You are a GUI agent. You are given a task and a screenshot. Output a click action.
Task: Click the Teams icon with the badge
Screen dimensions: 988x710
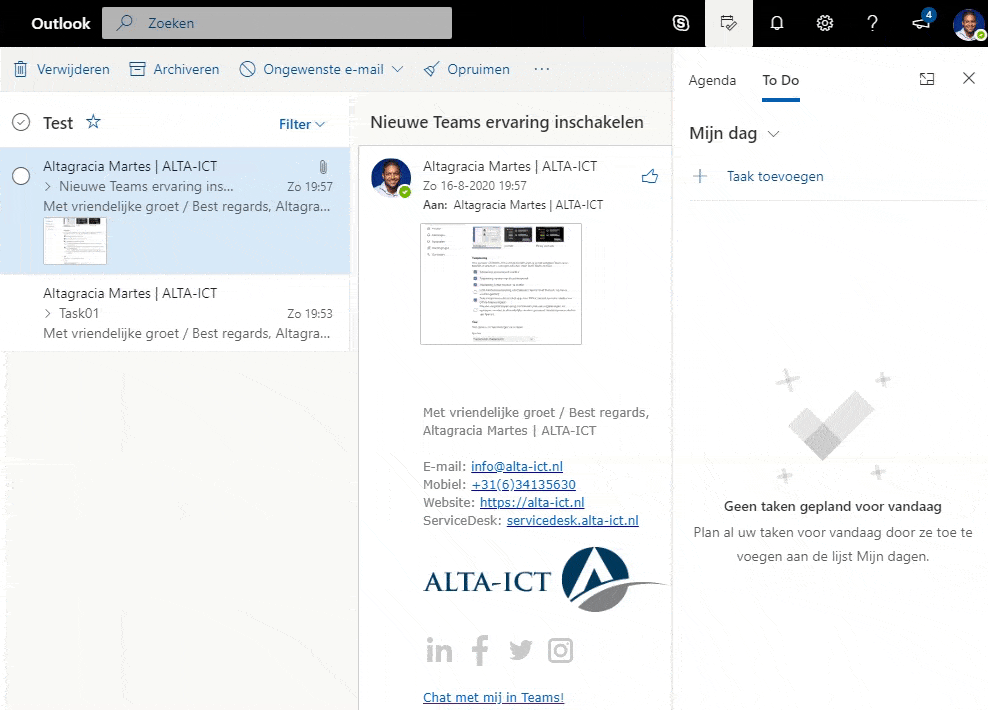[x=921, y=22]
